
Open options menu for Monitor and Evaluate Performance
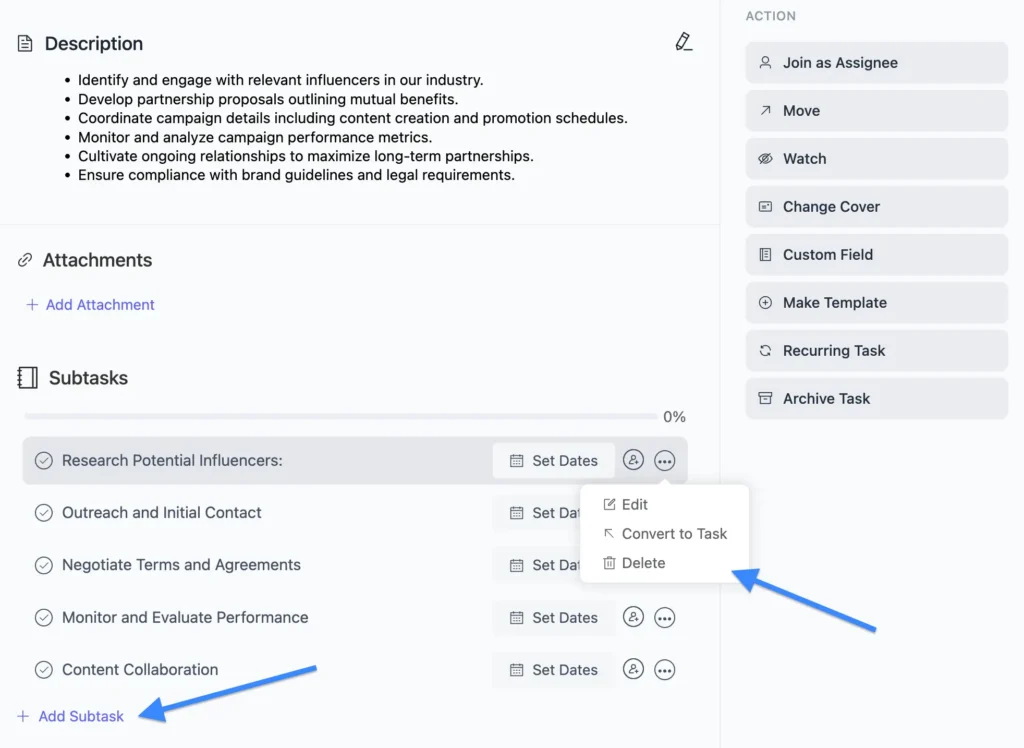pos(665,617)
